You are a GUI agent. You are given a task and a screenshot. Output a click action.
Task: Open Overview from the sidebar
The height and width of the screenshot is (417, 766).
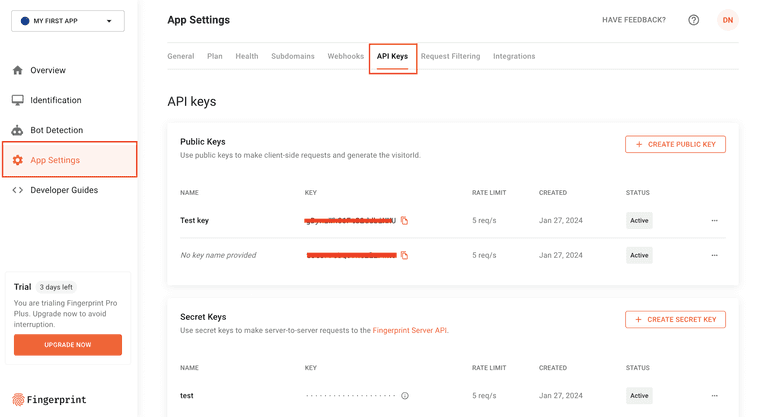pyautogui.click(x=47, y=71)
